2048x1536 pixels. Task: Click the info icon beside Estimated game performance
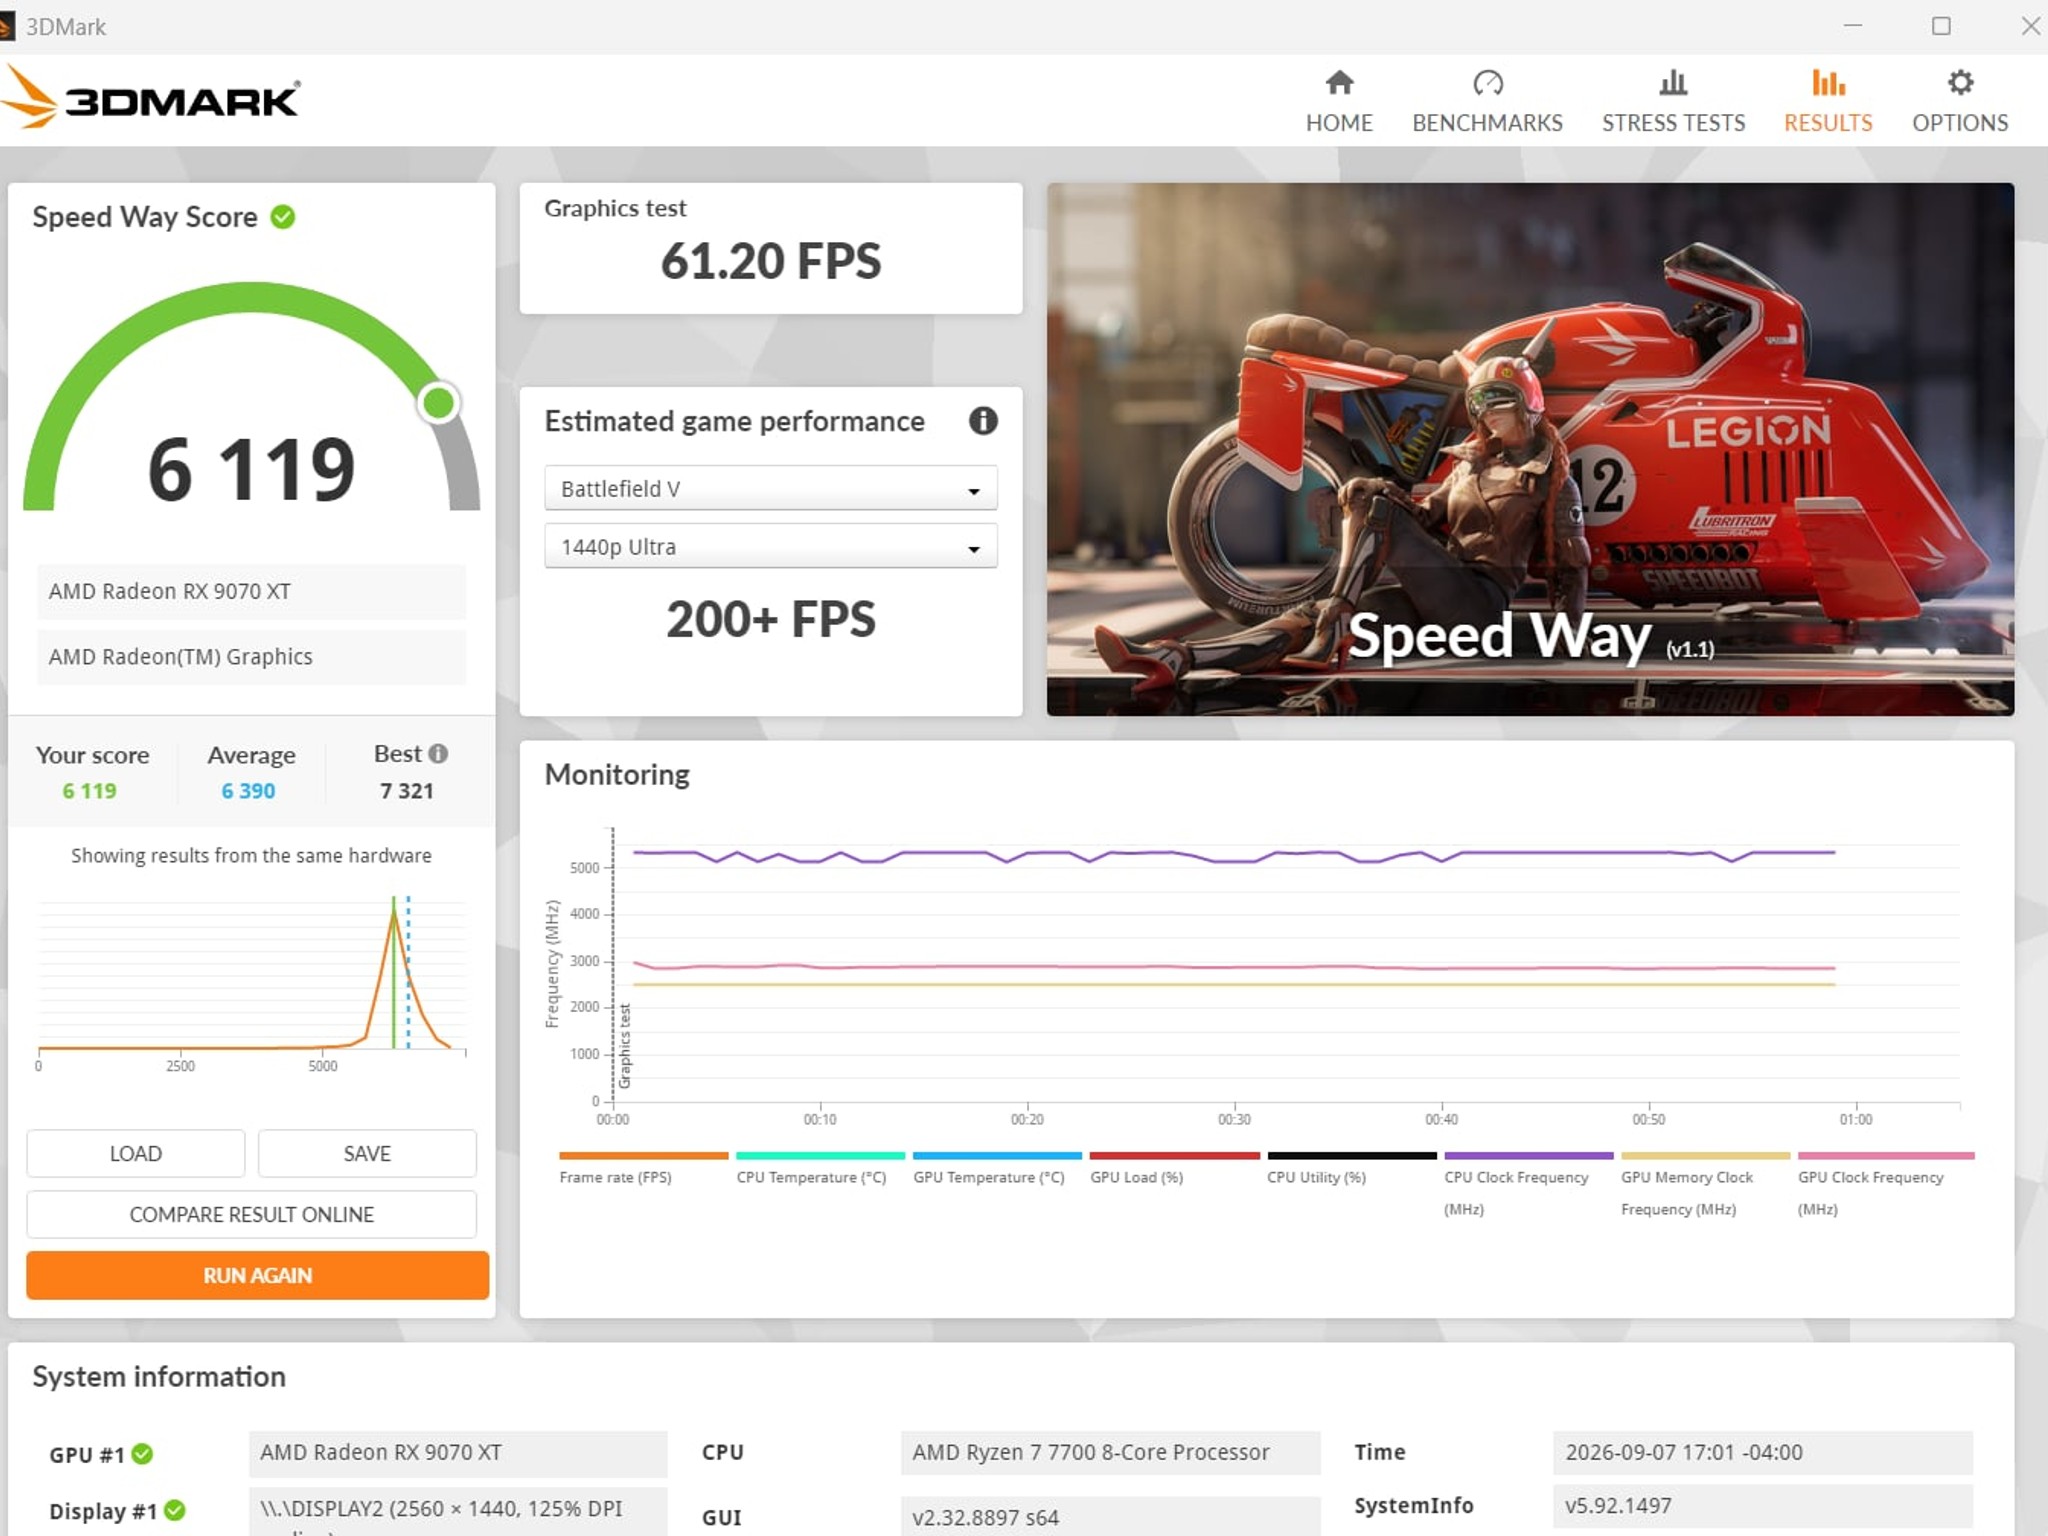(983, 421)
